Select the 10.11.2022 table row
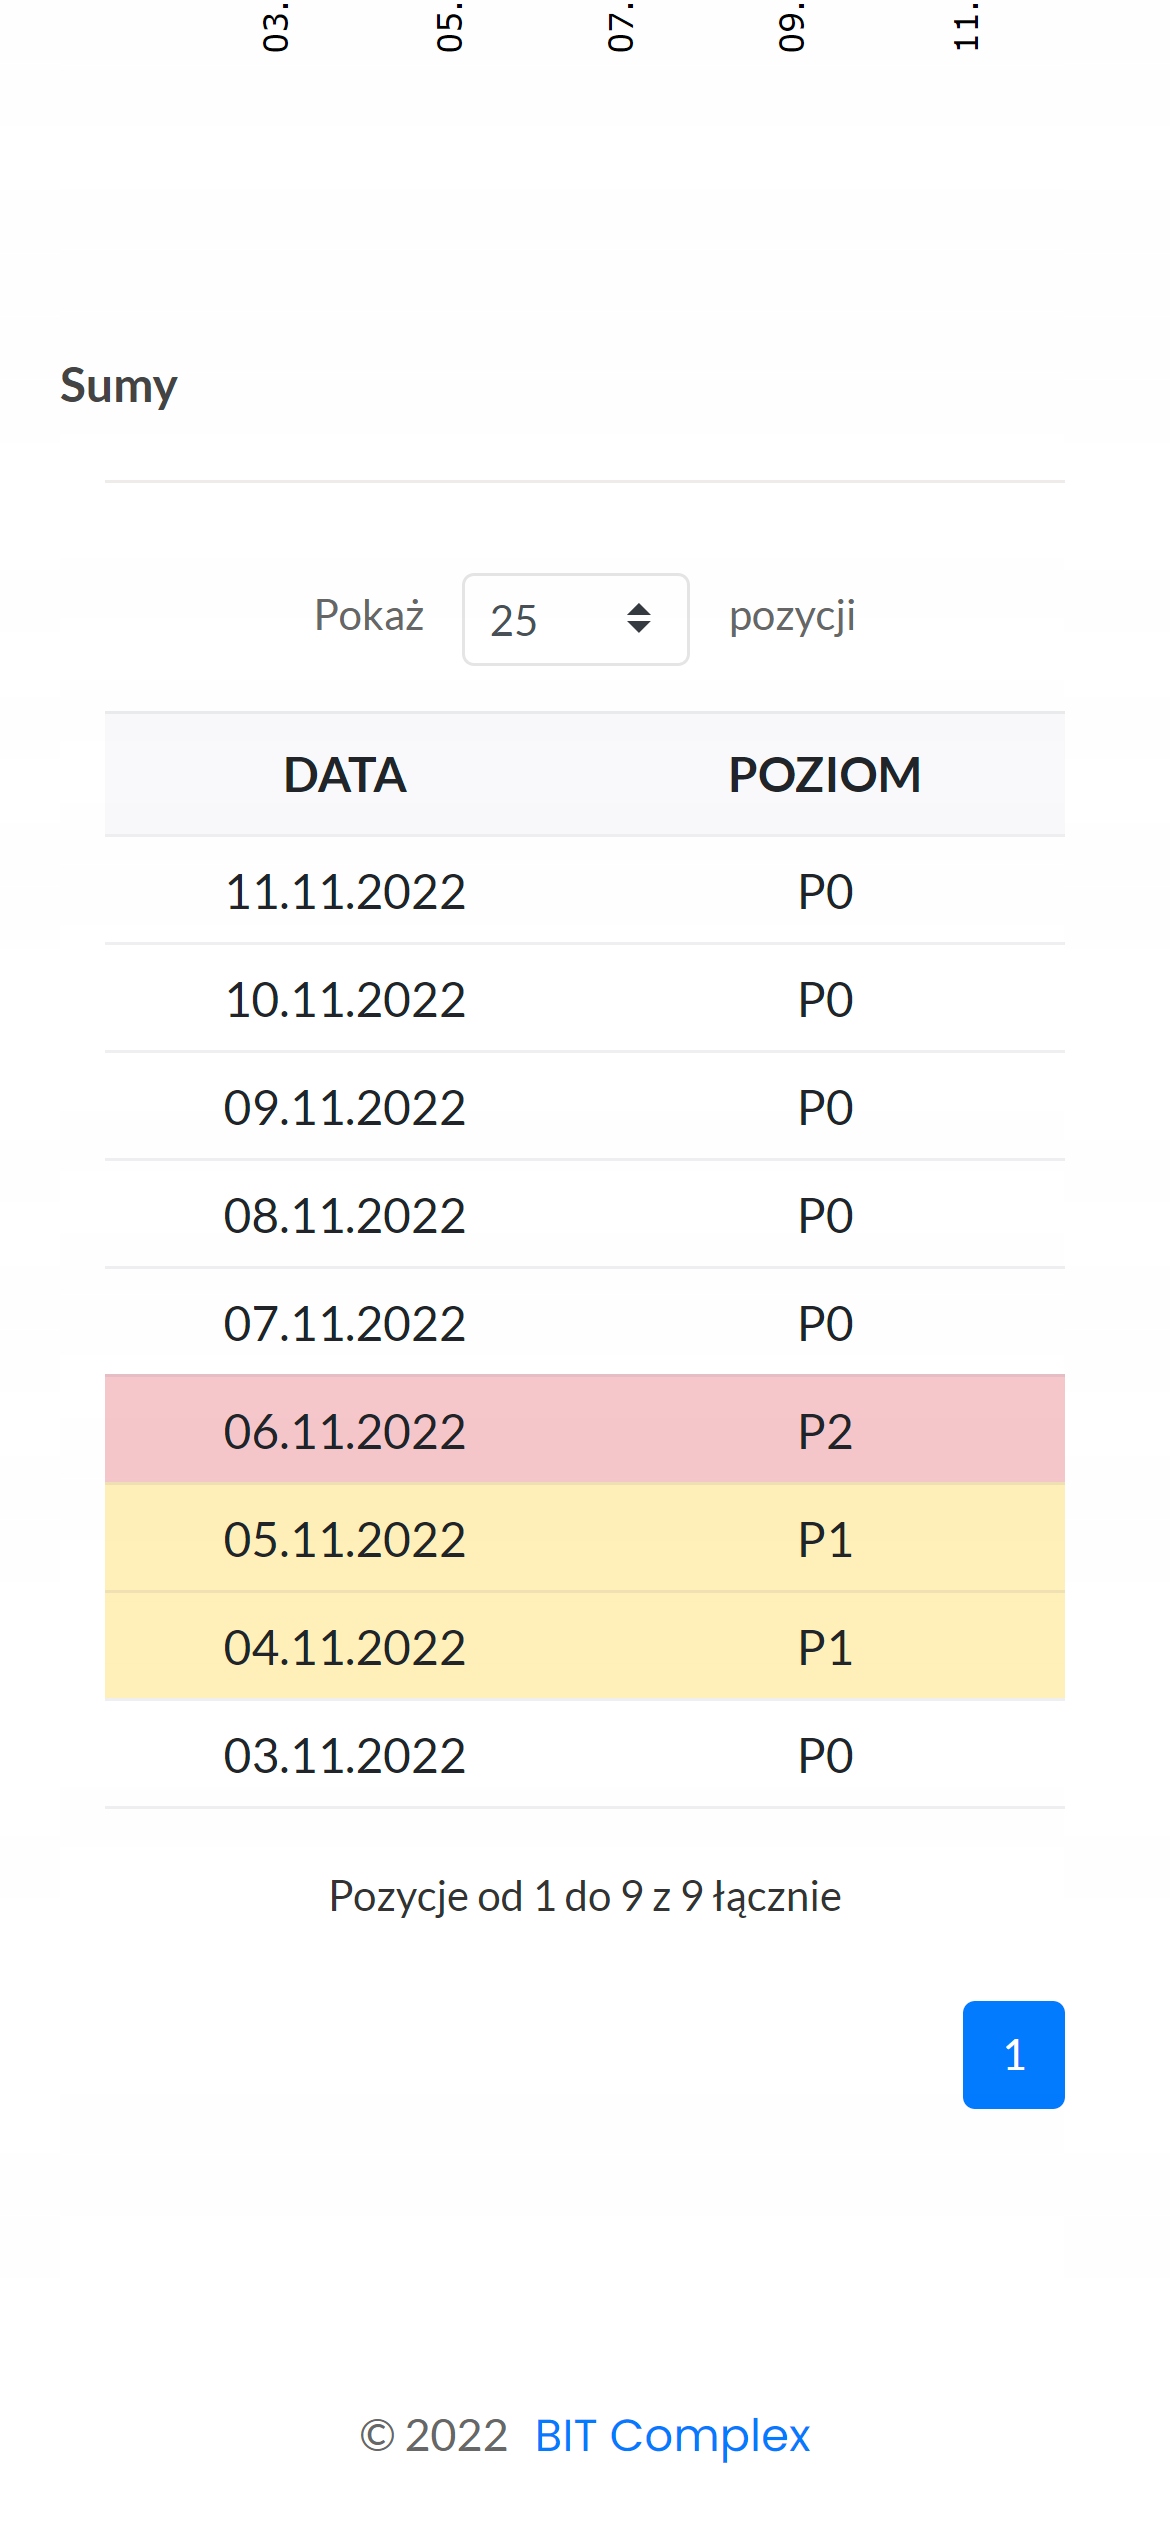Viewport: 1170px width, 2532px height. click(x=584, y=999)
